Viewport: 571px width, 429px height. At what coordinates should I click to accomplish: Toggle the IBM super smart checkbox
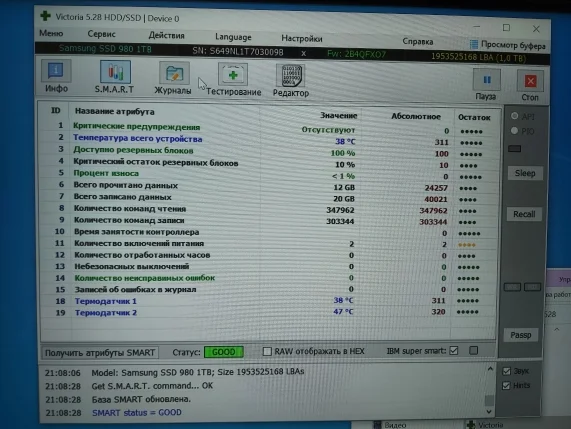click(x=454, y=351)
